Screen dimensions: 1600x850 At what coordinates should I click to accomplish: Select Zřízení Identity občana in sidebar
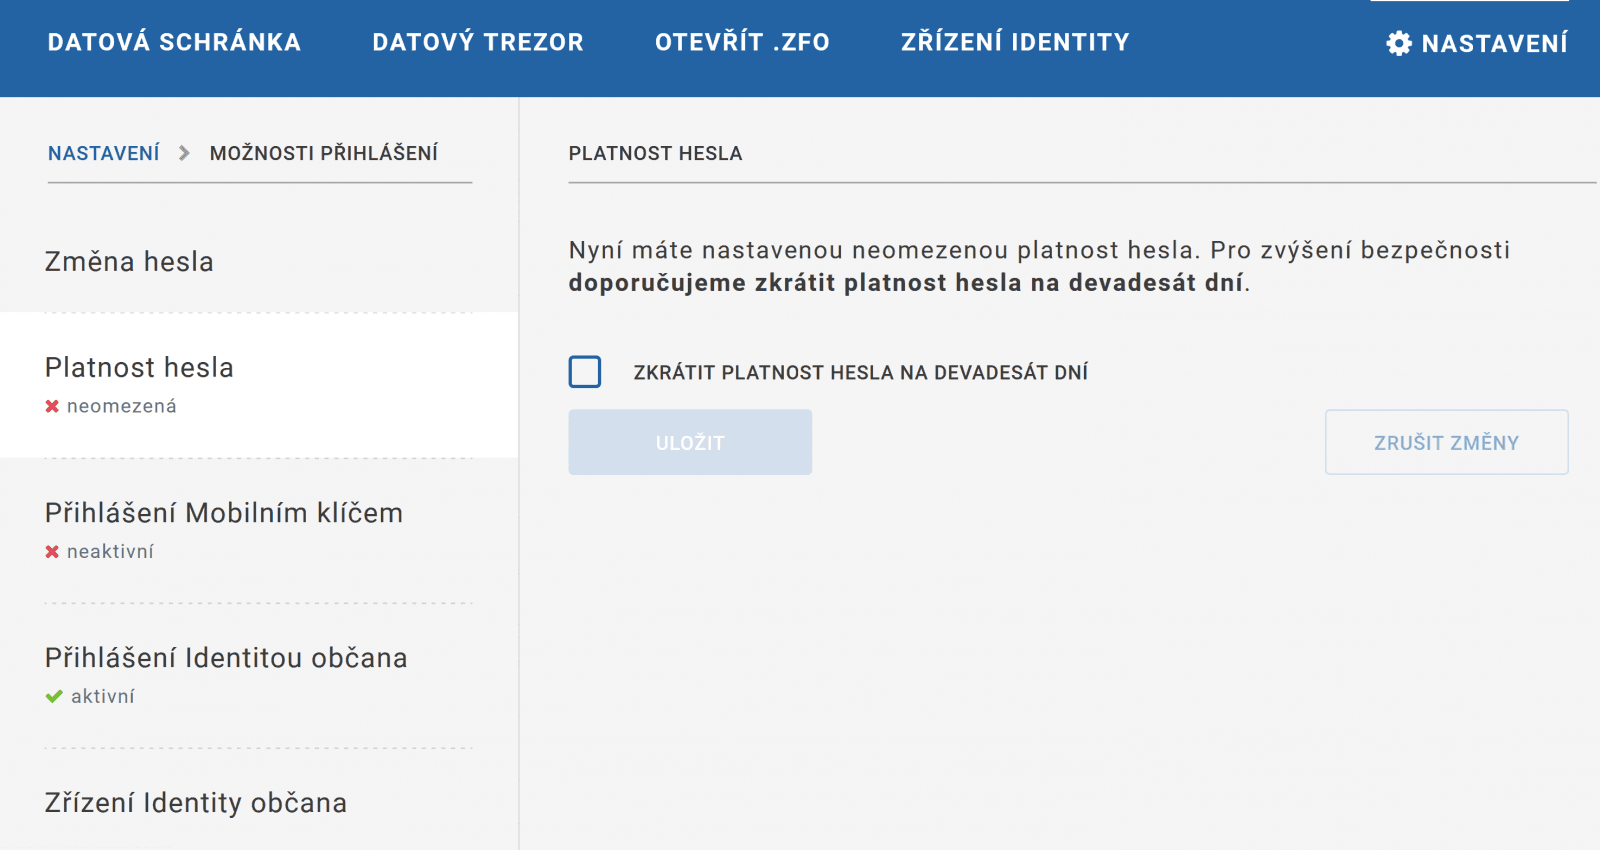tap(196, 803)
